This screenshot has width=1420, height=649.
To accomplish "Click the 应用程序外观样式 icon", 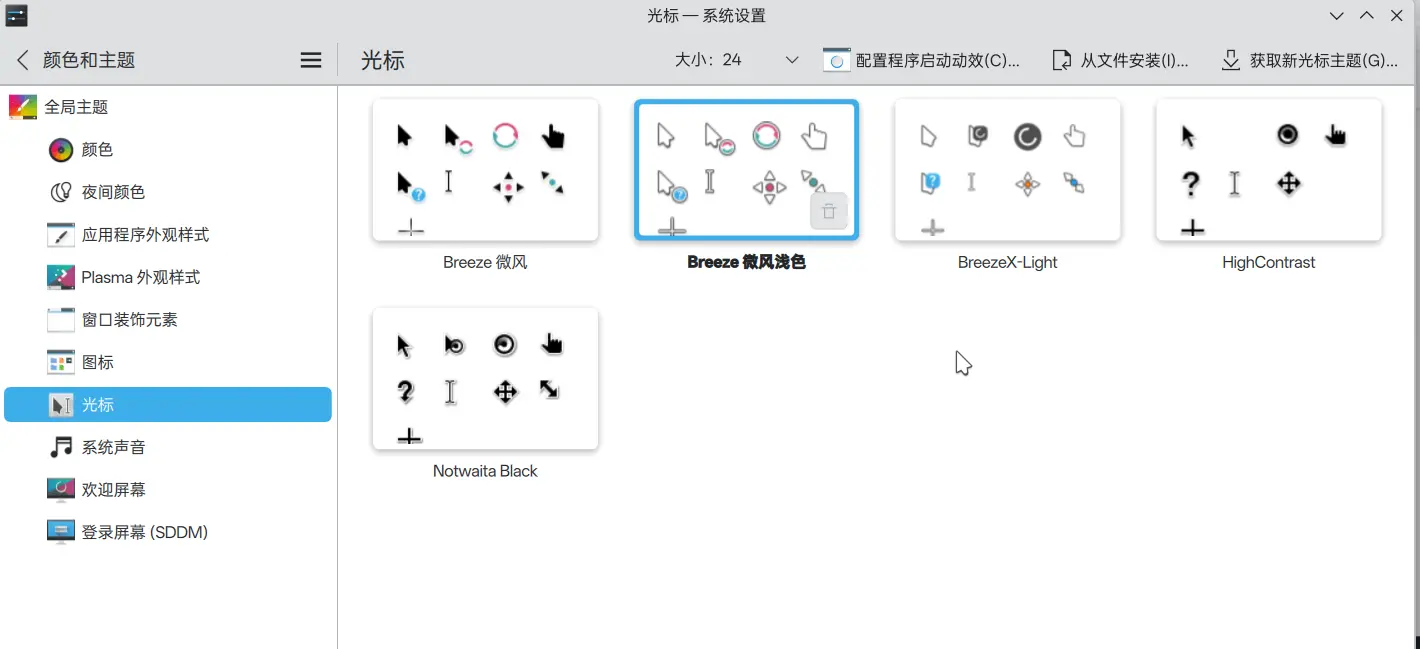I will tap(61, 235).
